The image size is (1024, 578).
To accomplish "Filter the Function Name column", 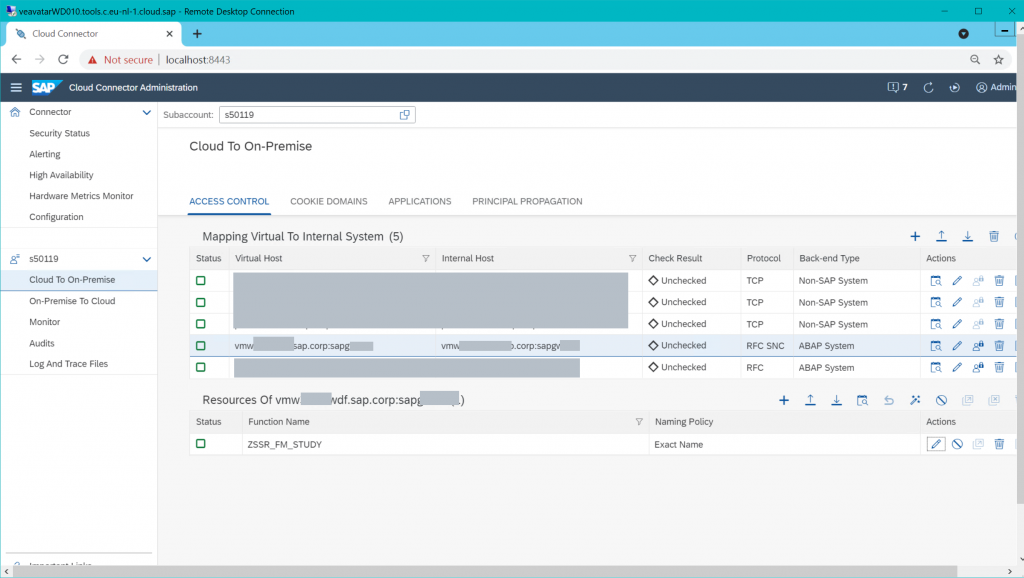I will tap(639, 422).
